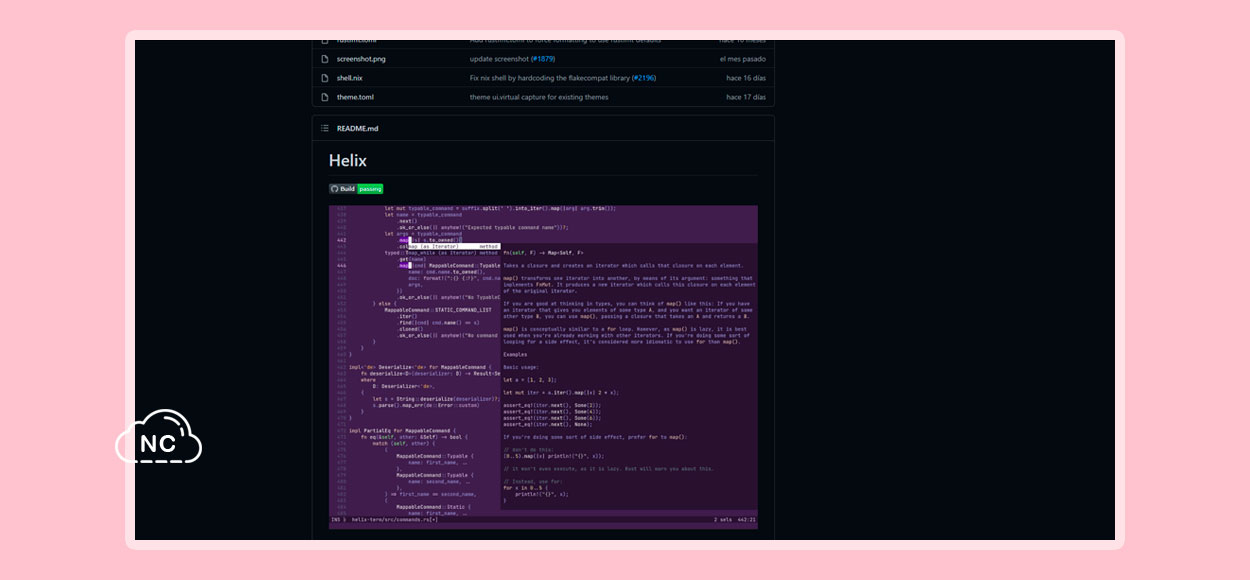Viewport: 1250px width, 580px height.
Task: Click the "hace 16 días" timestamp
Action: [x=746, y=78]
